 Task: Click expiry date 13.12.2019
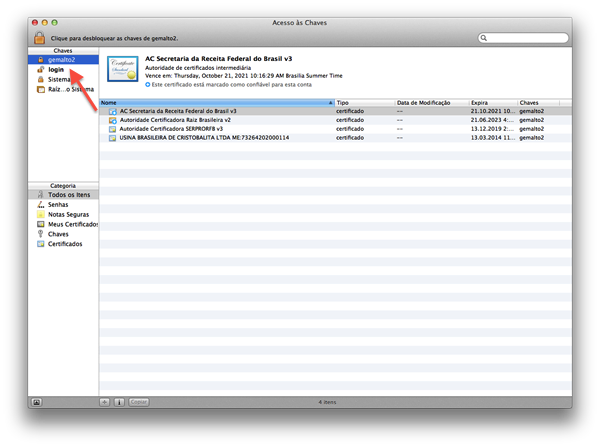[492, 129]
